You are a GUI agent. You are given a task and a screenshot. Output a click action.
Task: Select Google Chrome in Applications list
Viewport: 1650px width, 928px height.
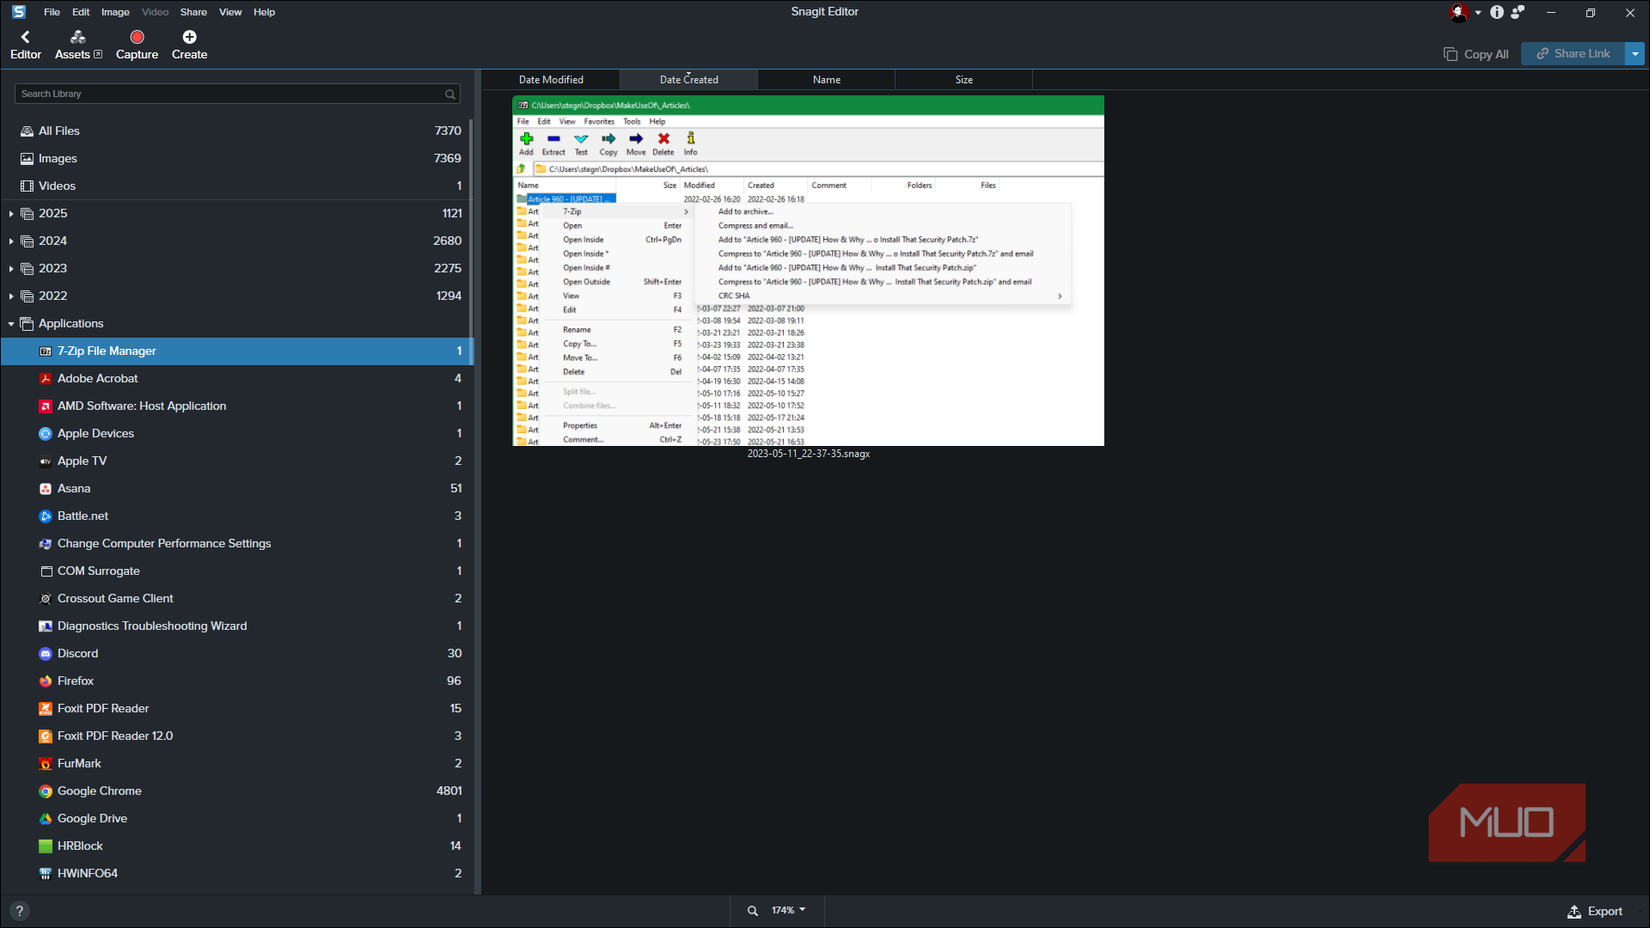tap(99, 791)
